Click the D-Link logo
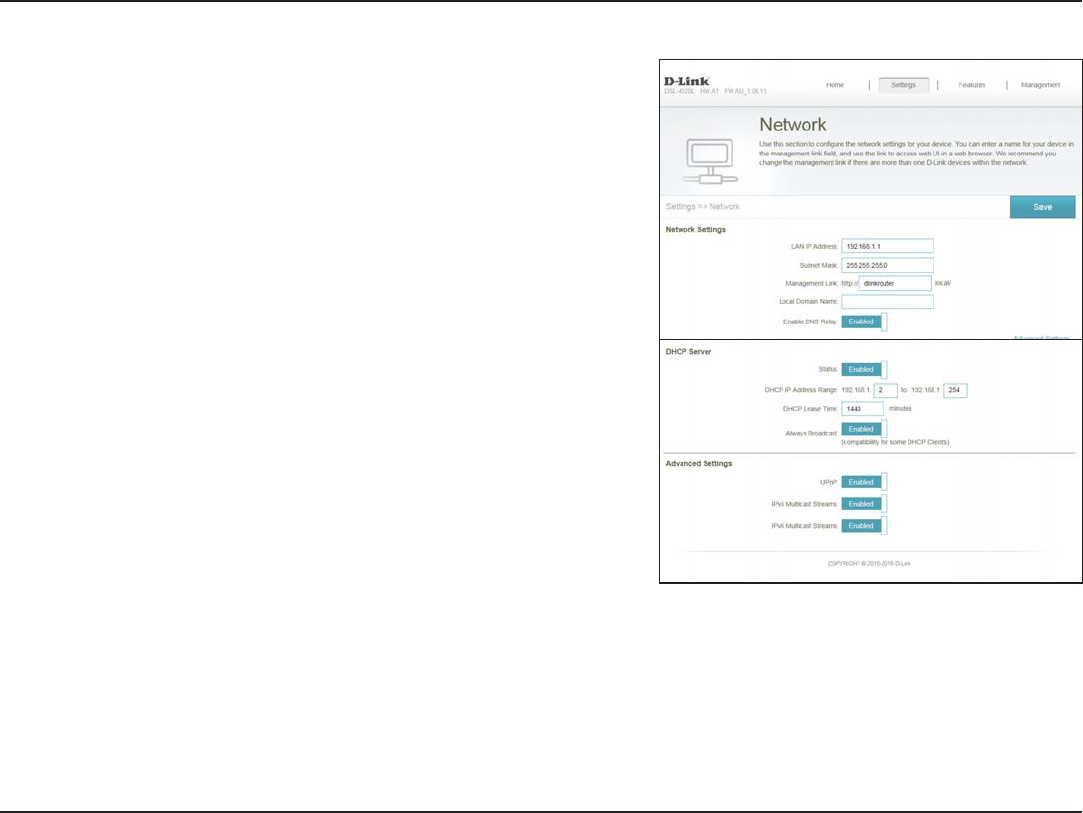This screenshot has height=813, width=1083. (687, 82)
